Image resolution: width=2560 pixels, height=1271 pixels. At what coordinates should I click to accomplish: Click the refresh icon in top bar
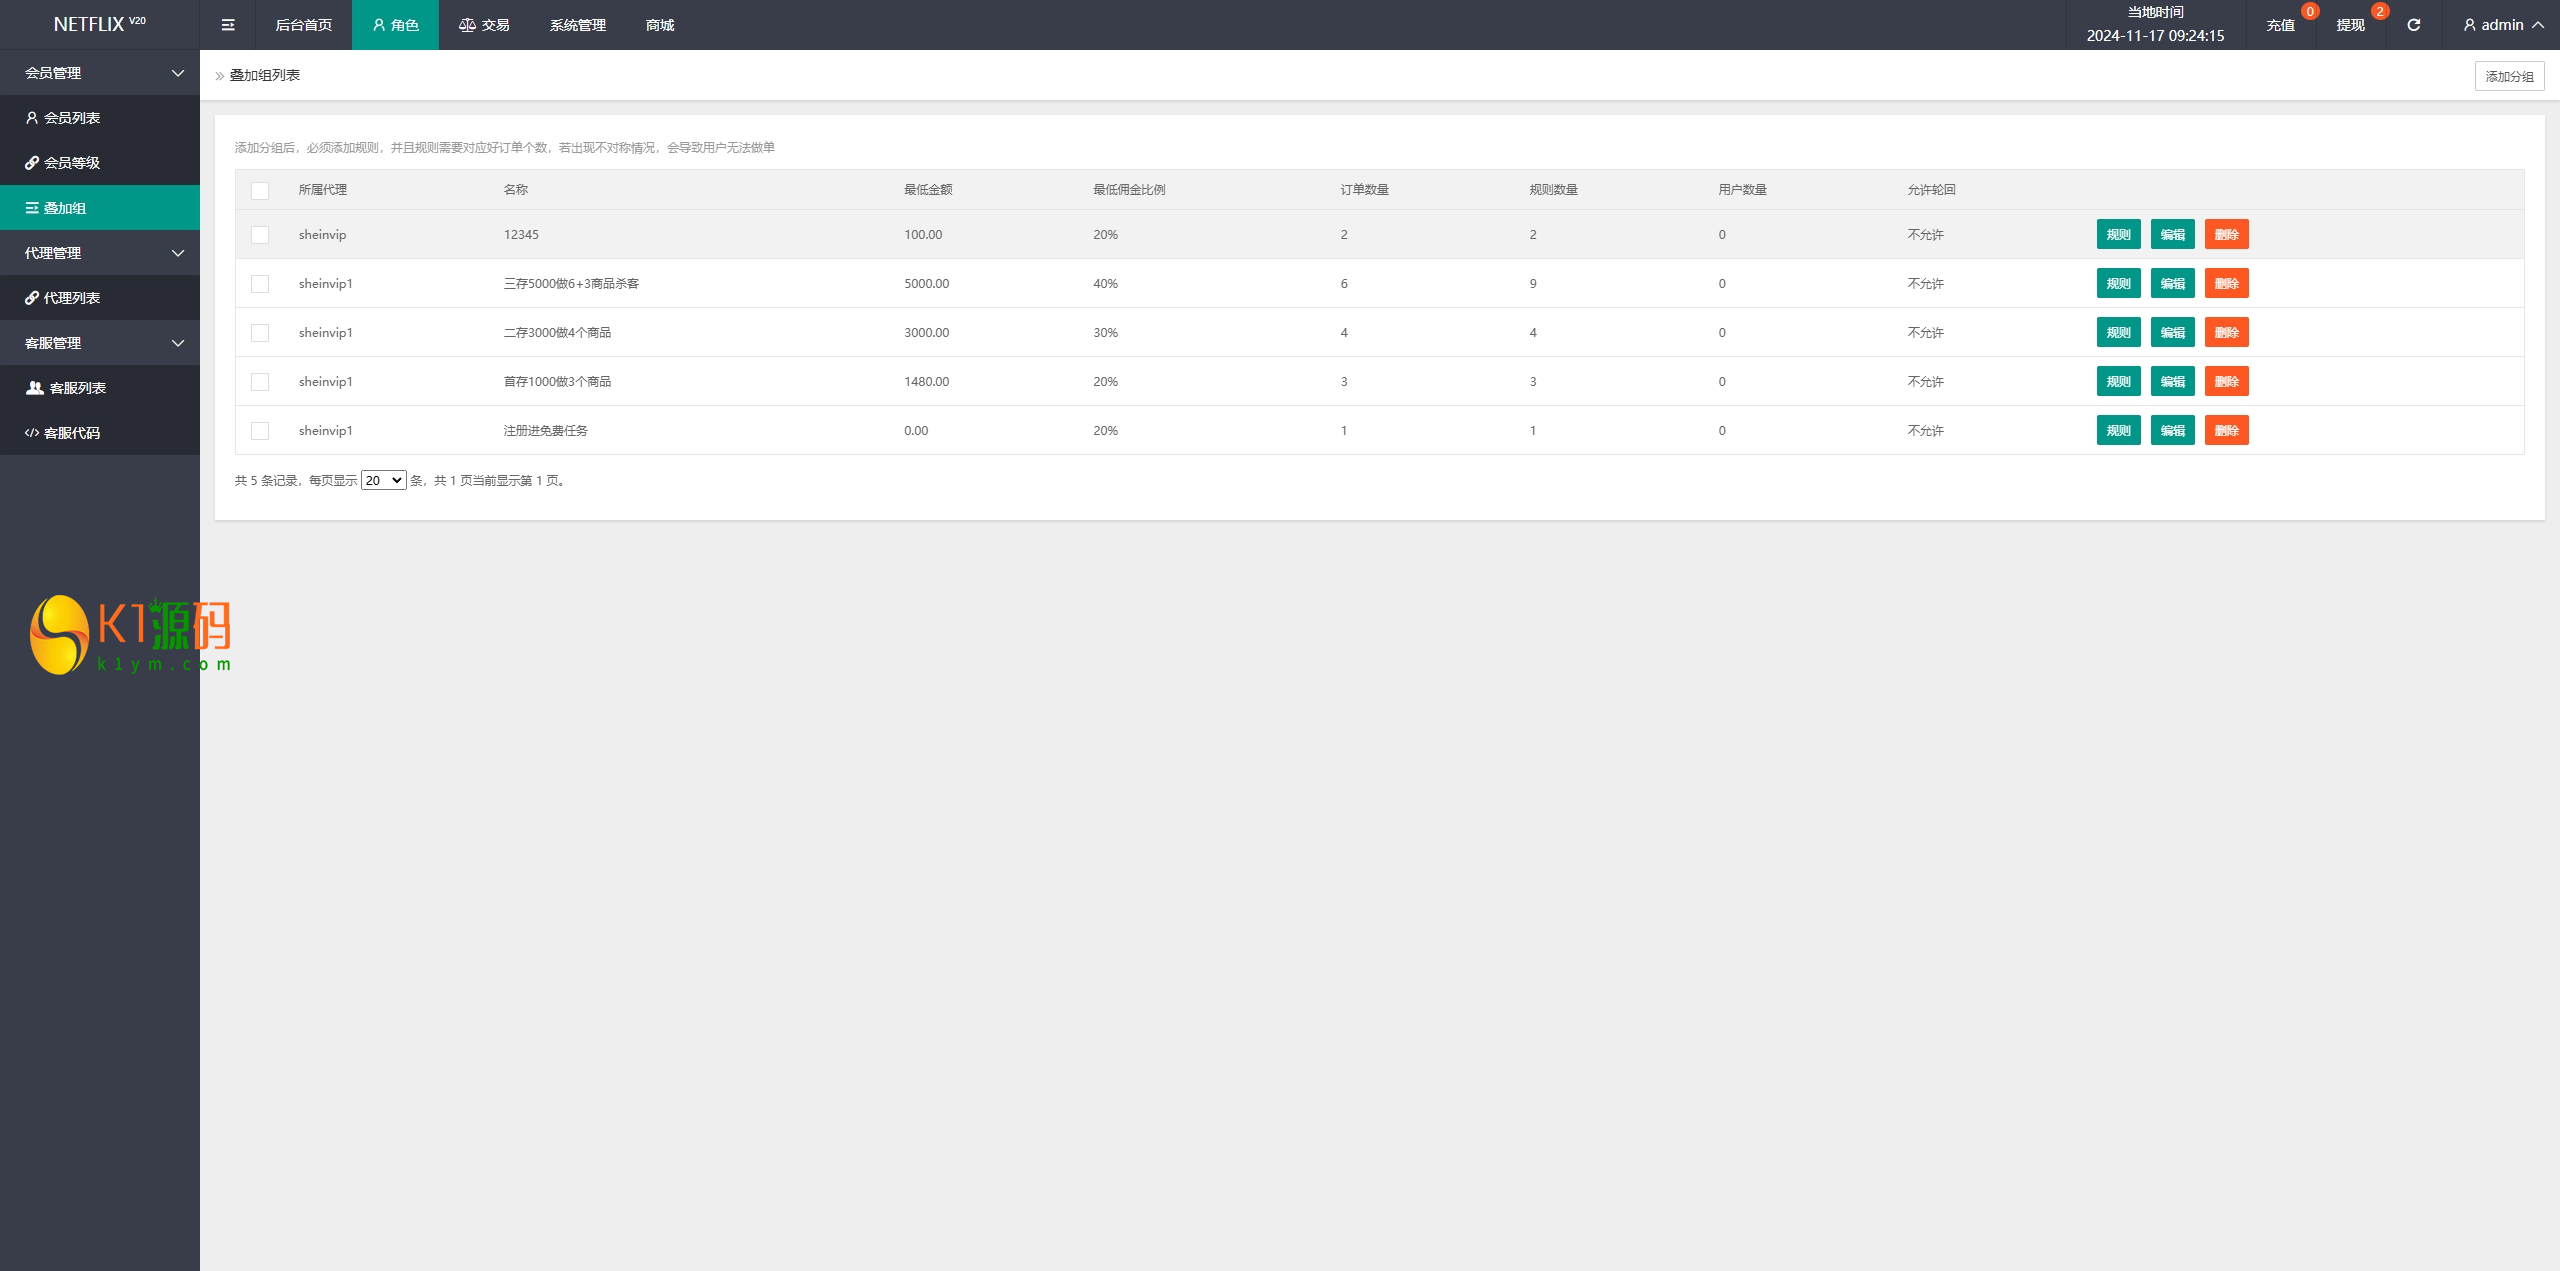click(2413, 25)
